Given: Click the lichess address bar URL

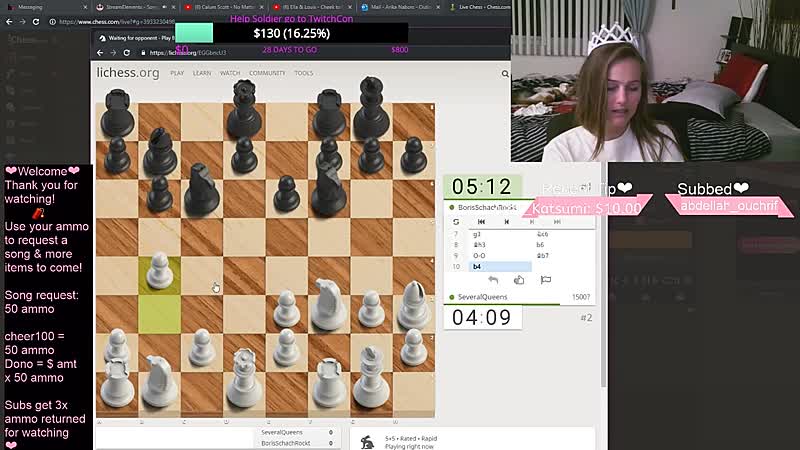Looking at the screenshot, I should [206, 52].
